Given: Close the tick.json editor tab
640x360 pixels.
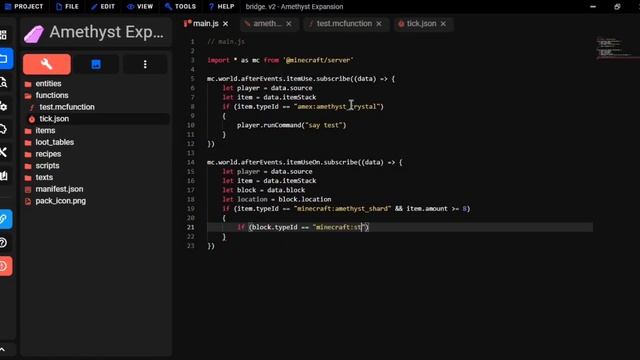Looking at the screenshot, I should click(443, 24).
